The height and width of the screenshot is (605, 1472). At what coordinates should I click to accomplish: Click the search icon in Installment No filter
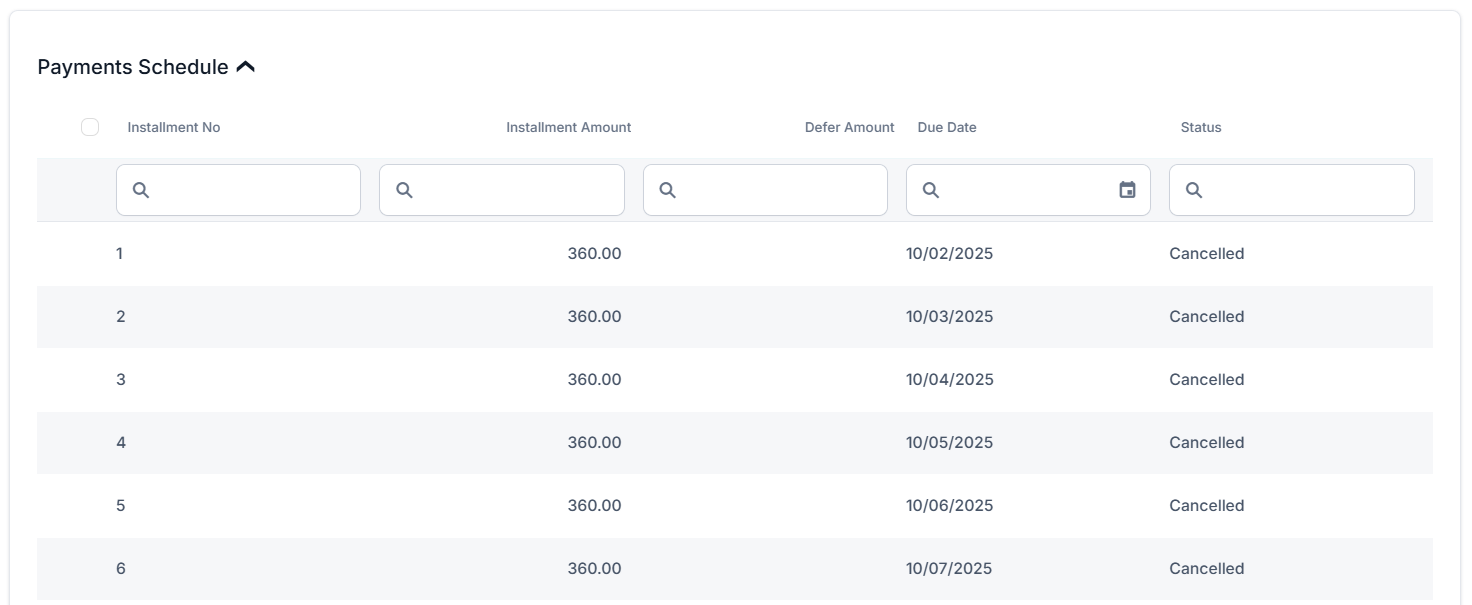pyautogui.click(x=141, y=190)
